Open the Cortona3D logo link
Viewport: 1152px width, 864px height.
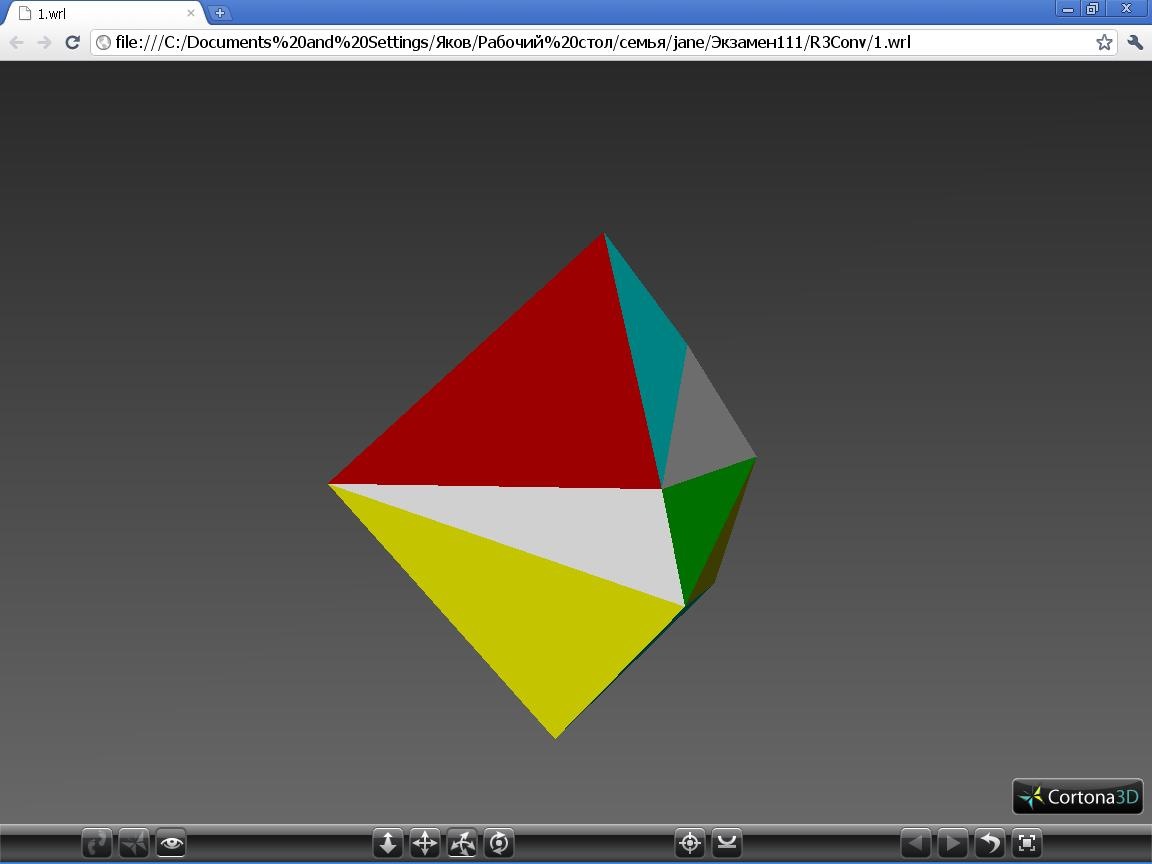[x=1077, y=797]
